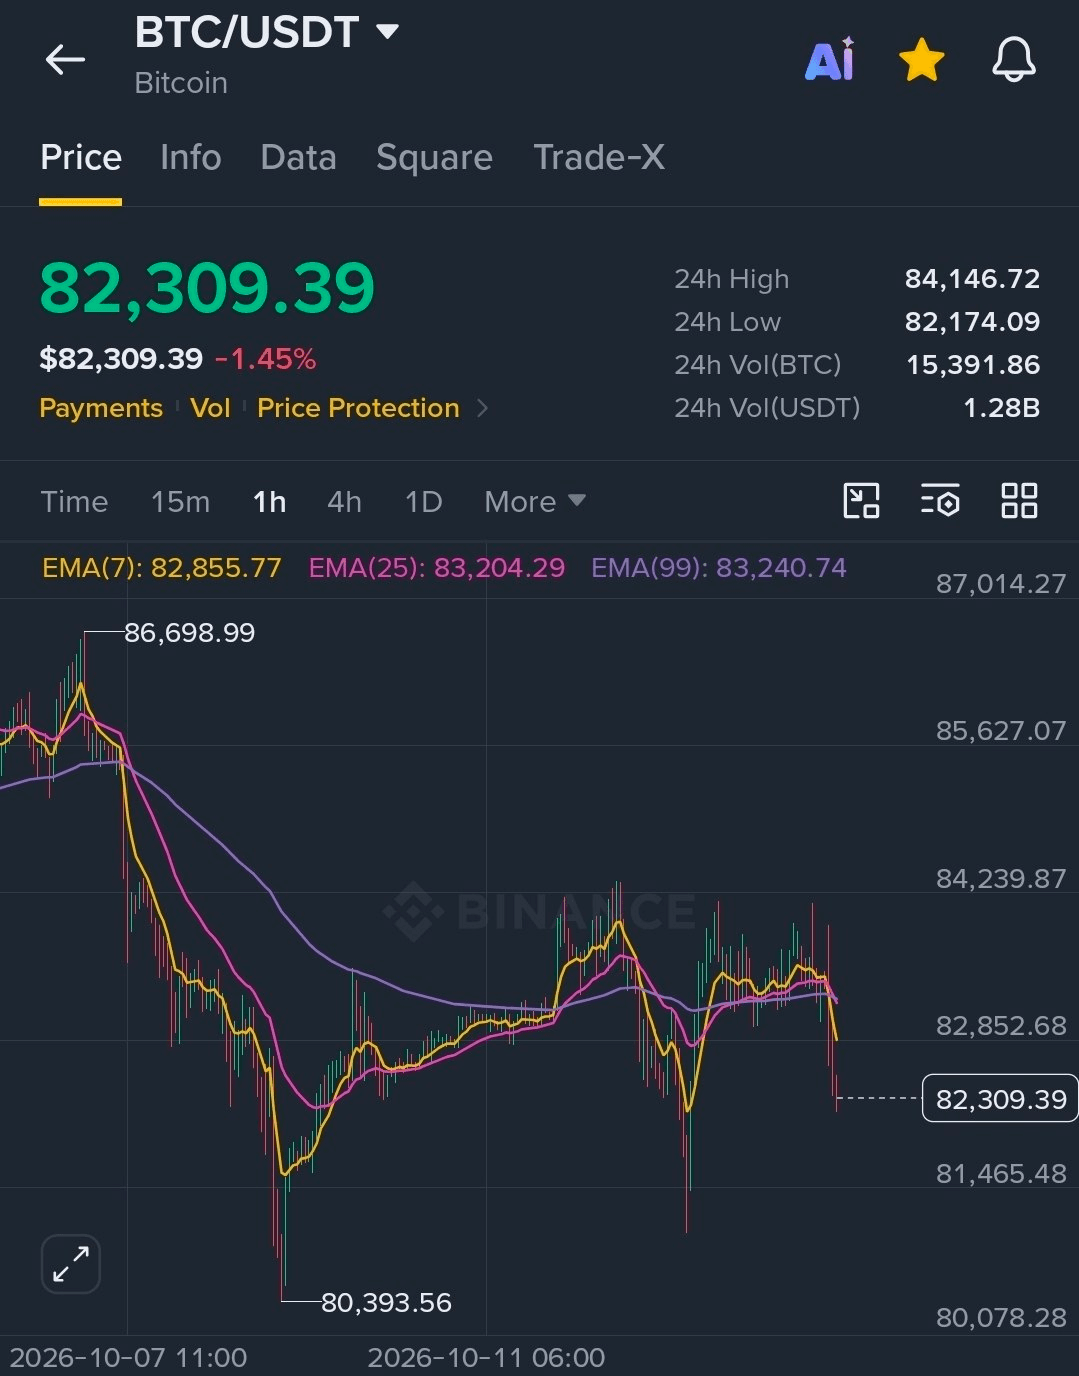Screen dimensions: 1079x1376
Task: Click the Bitcoin subtitle under the pair
Action: pos(181,83)
